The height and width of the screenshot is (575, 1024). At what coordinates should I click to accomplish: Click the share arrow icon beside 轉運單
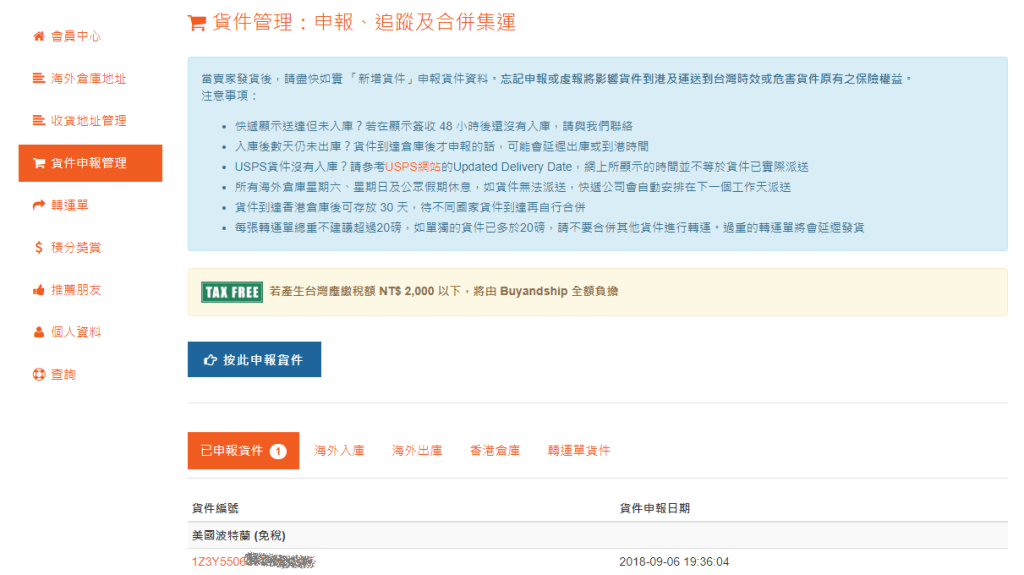39,206
